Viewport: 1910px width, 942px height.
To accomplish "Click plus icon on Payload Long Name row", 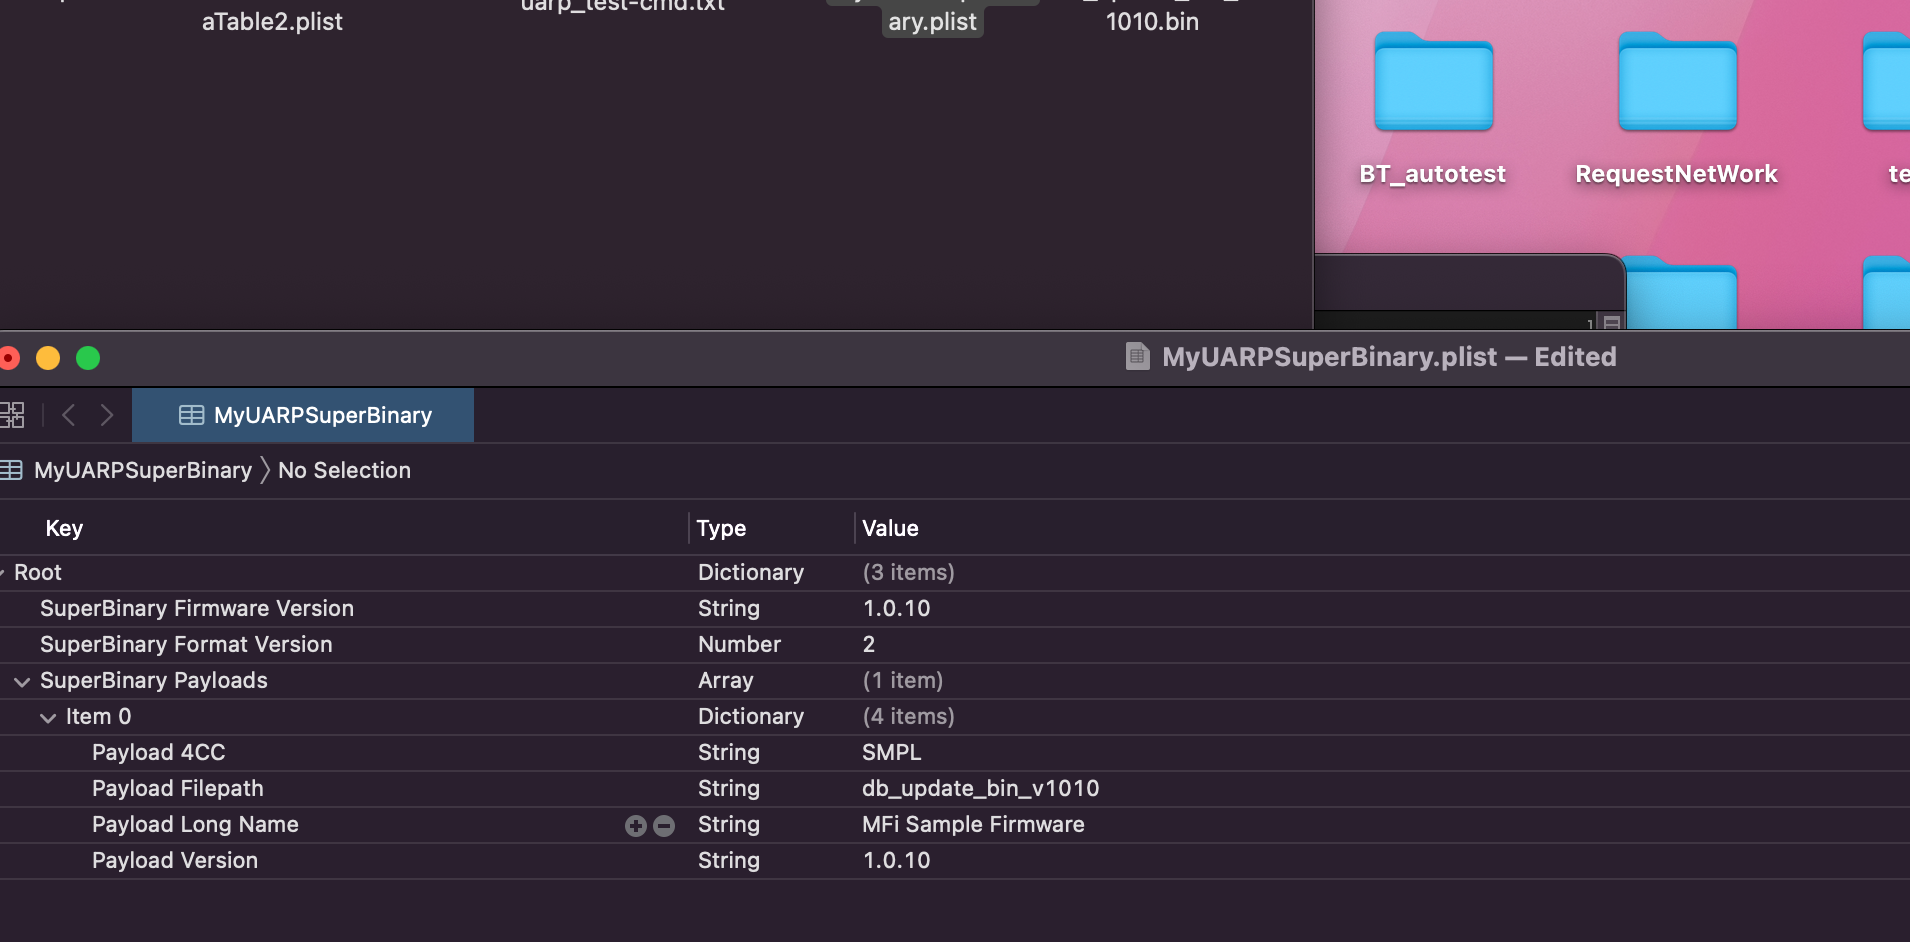I will click(635, 825).
